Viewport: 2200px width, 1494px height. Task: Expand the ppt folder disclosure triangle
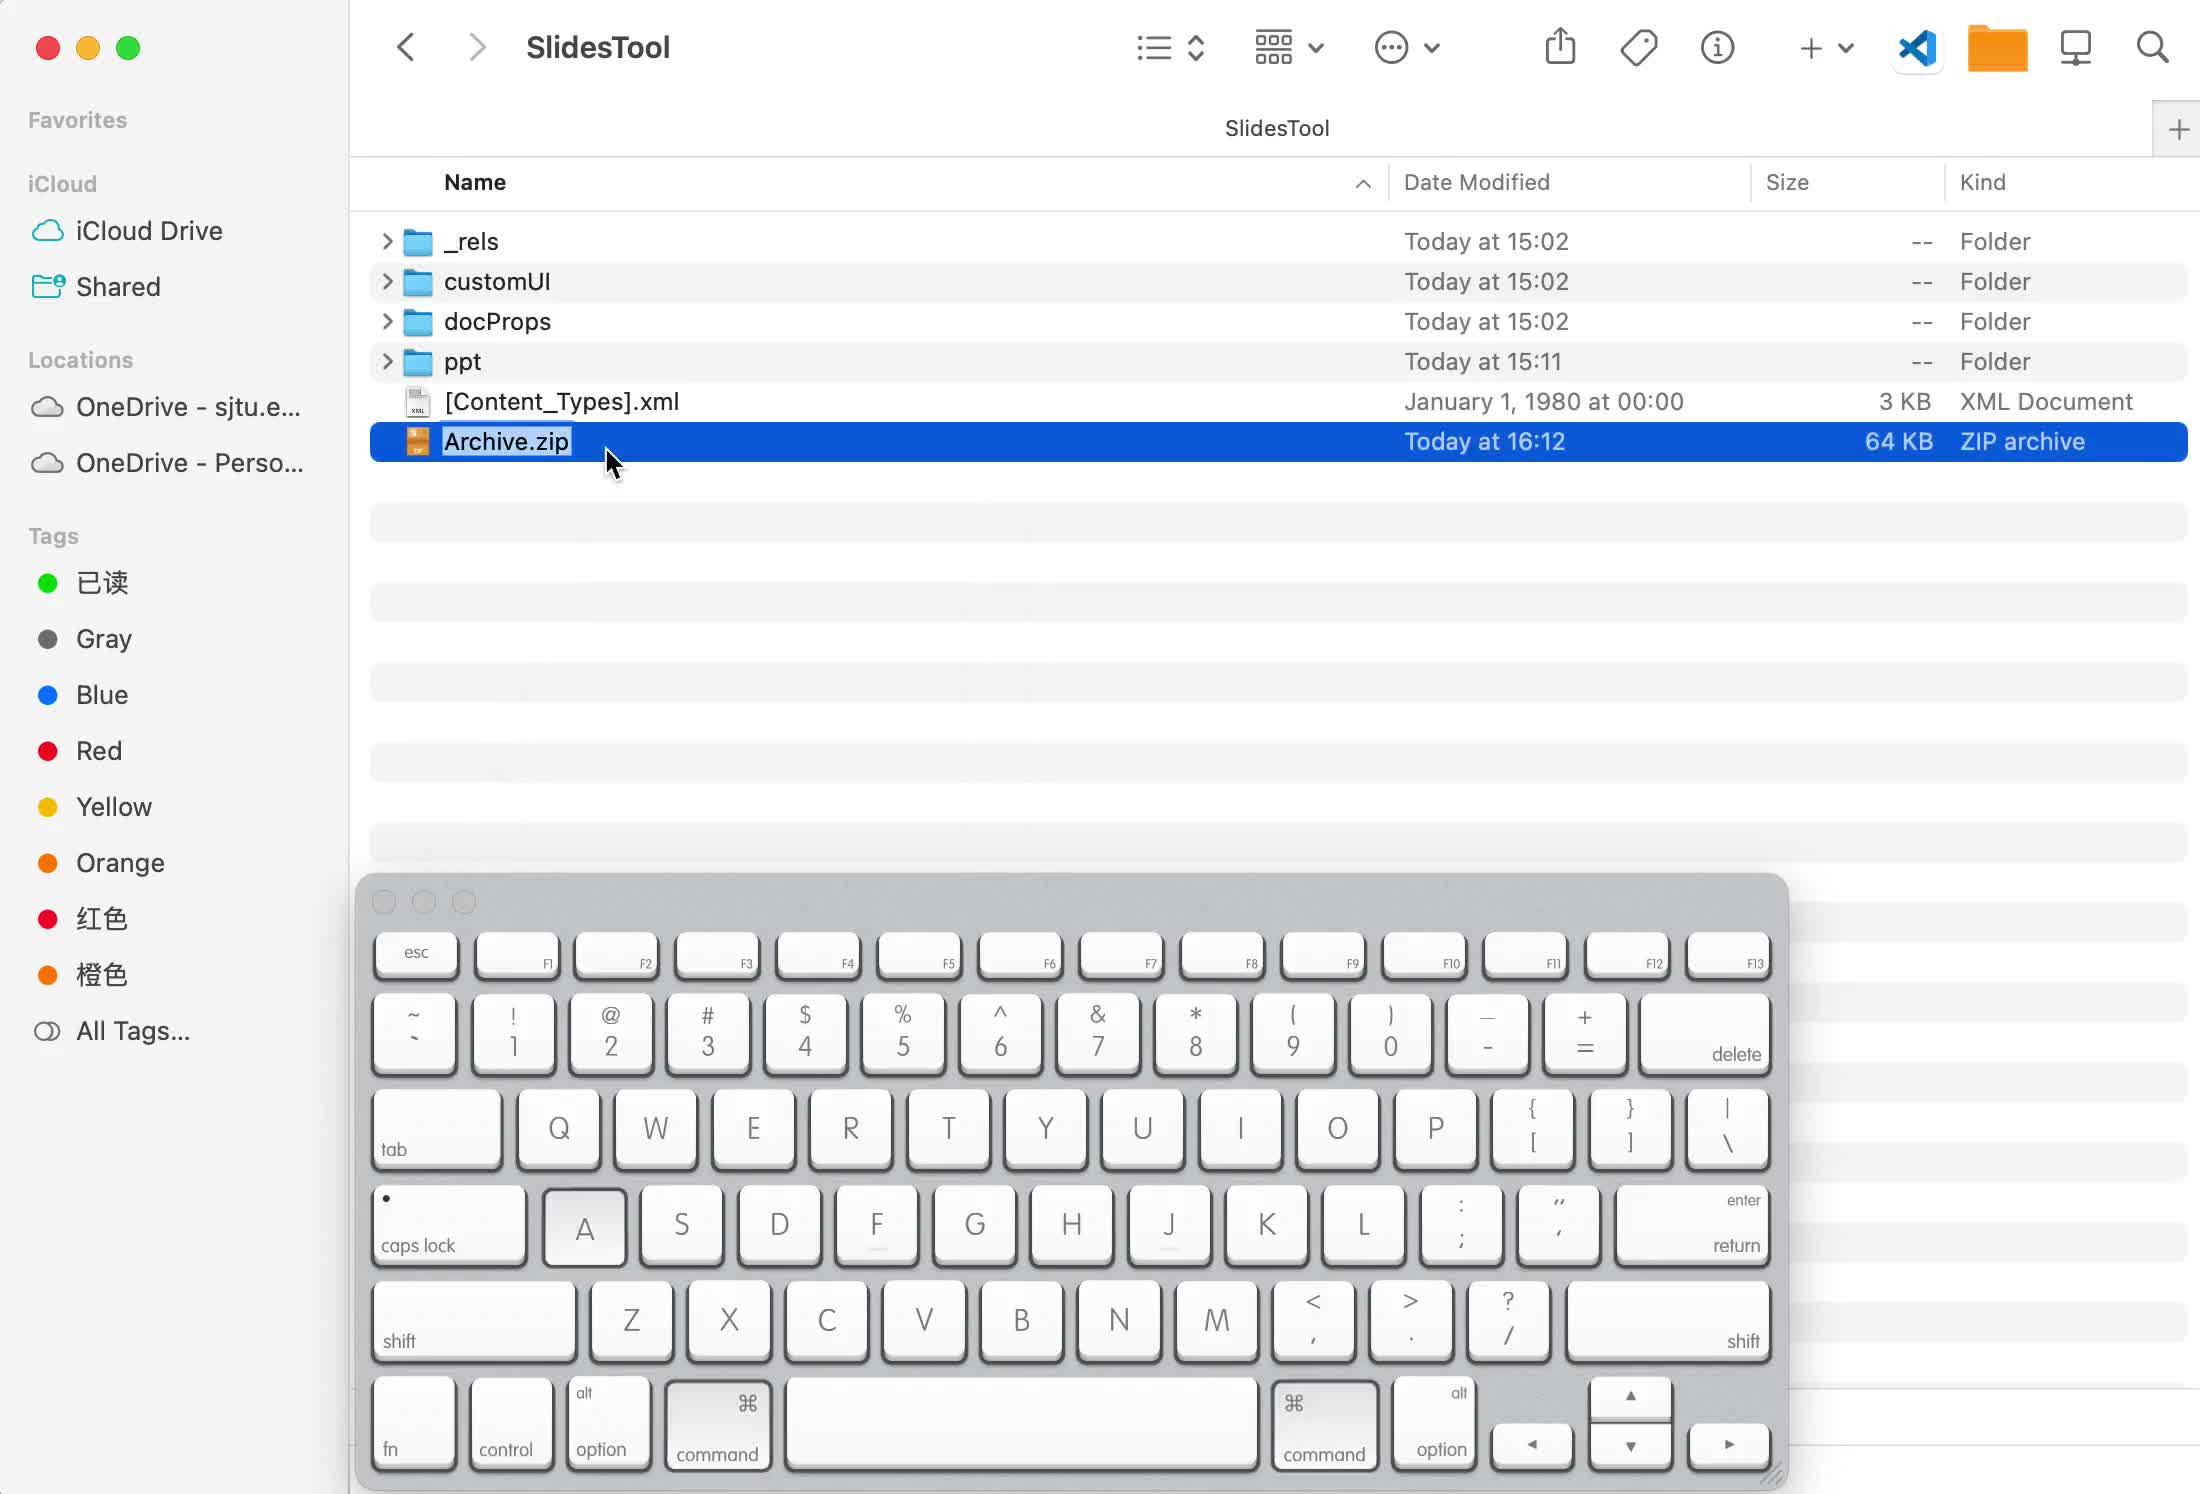click(x=387, y=361)
